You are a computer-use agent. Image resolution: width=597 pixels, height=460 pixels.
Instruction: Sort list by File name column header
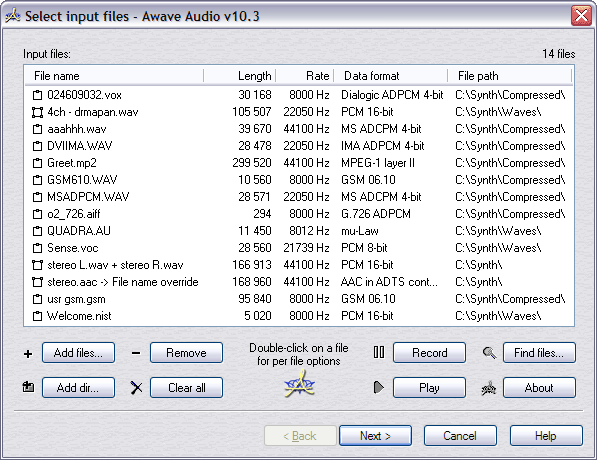pos(114,76)
